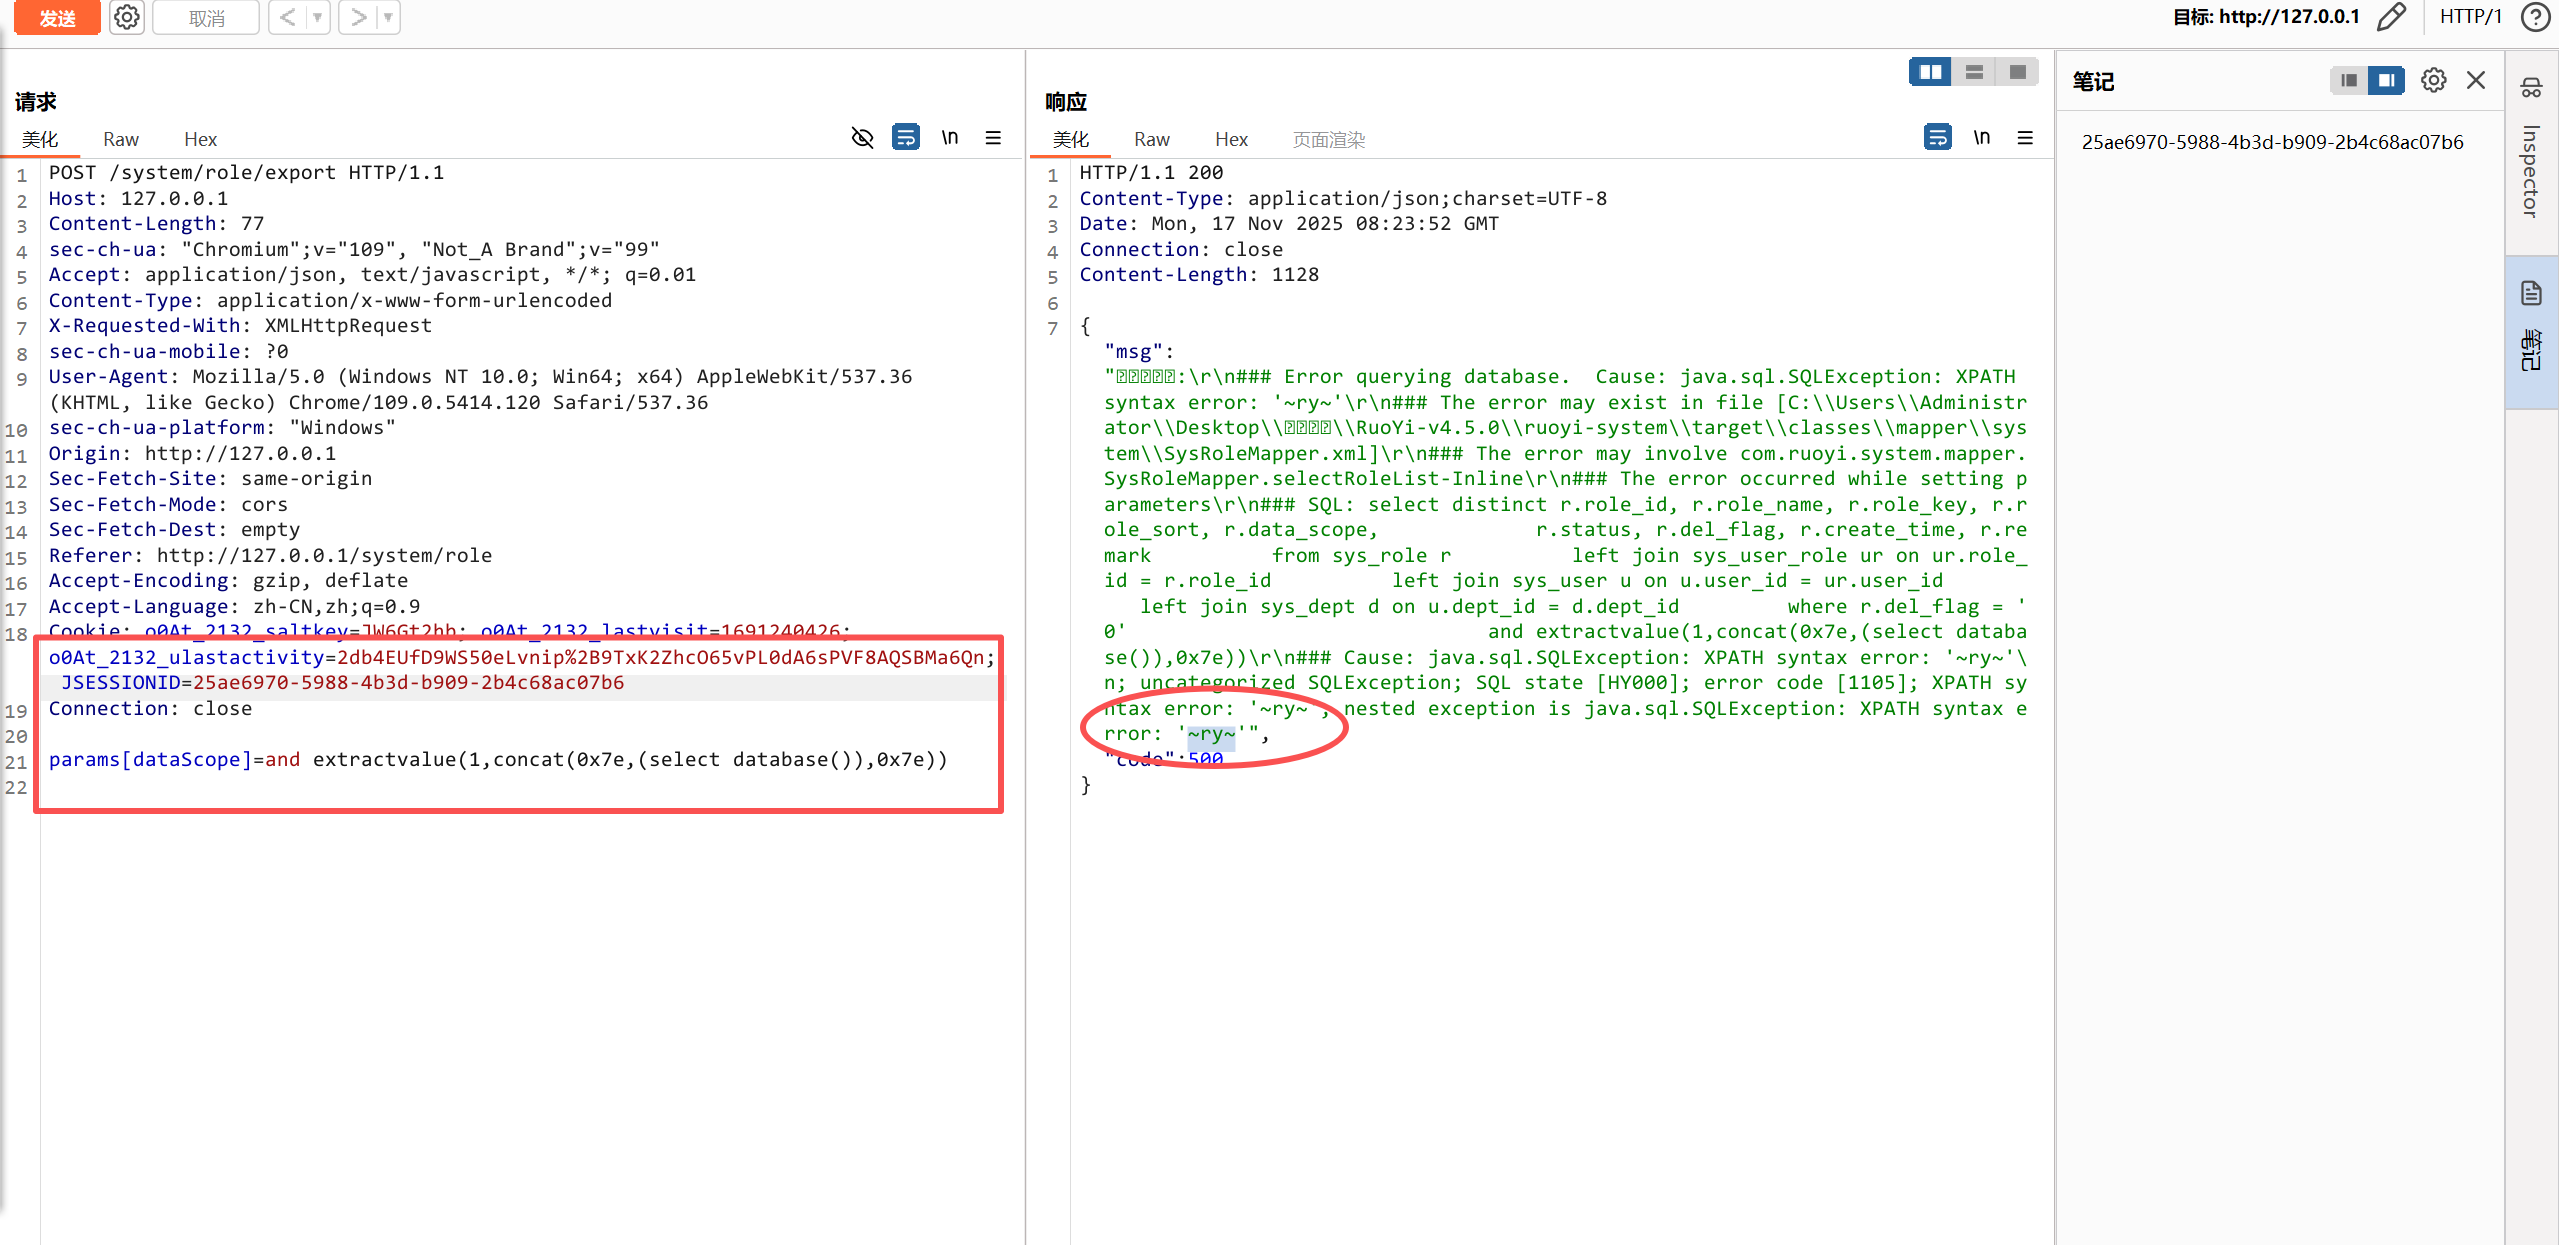
Task: Click the Inspector sidebar icon
Action: (2531, 88)
